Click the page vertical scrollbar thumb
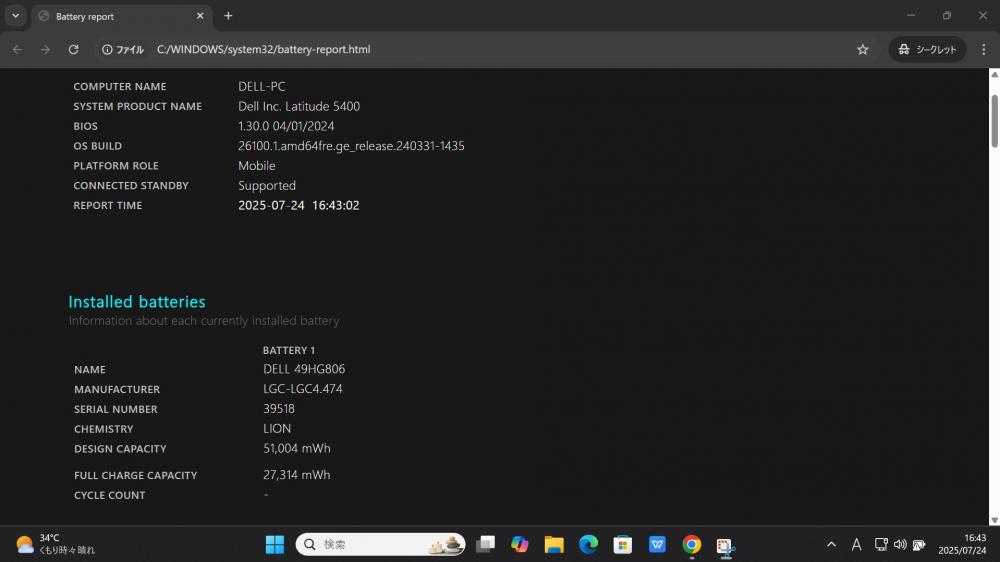 (994, 121)
